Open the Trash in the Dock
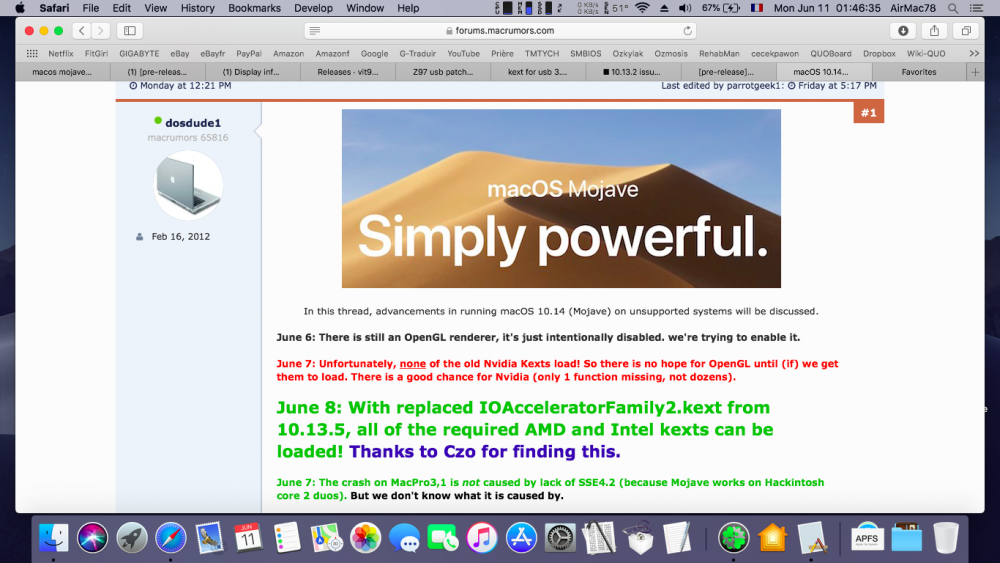The image size is (1000, 563). coord(946,537)
